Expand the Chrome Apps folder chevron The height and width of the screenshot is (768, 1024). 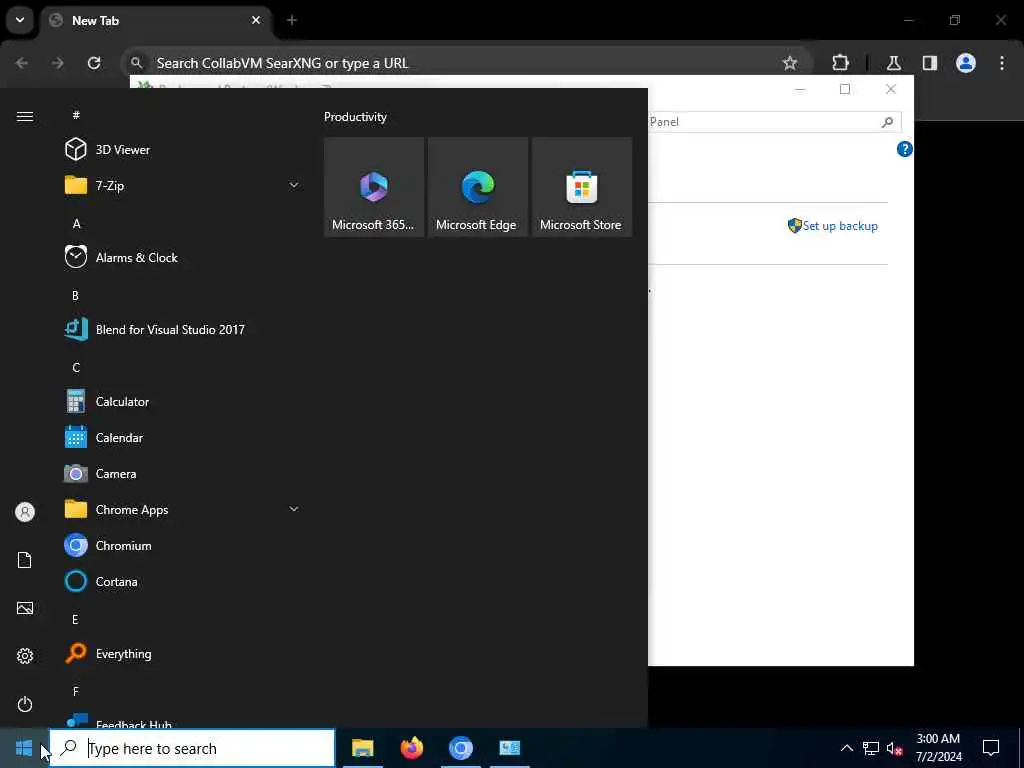coord(294,509)
